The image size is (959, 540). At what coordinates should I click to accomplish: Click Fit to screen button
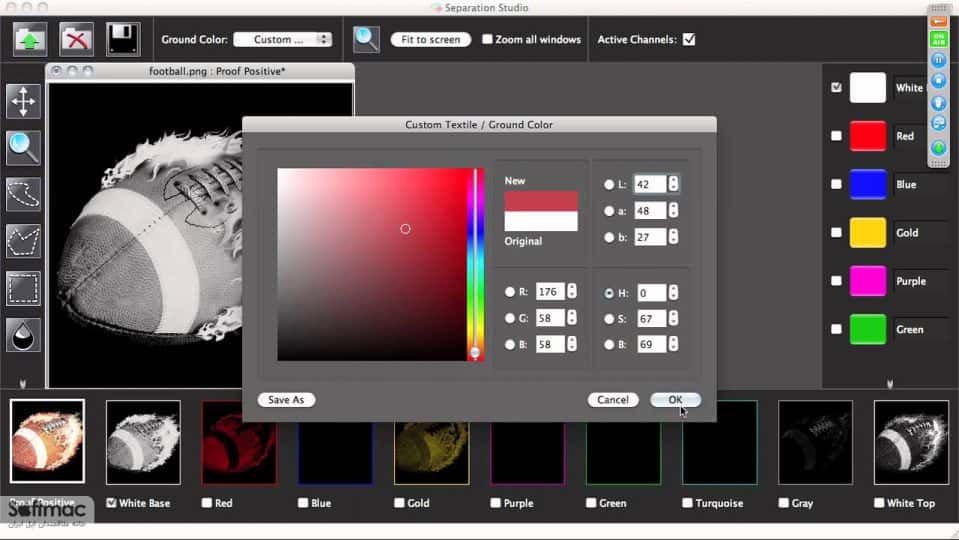point(431,40)
